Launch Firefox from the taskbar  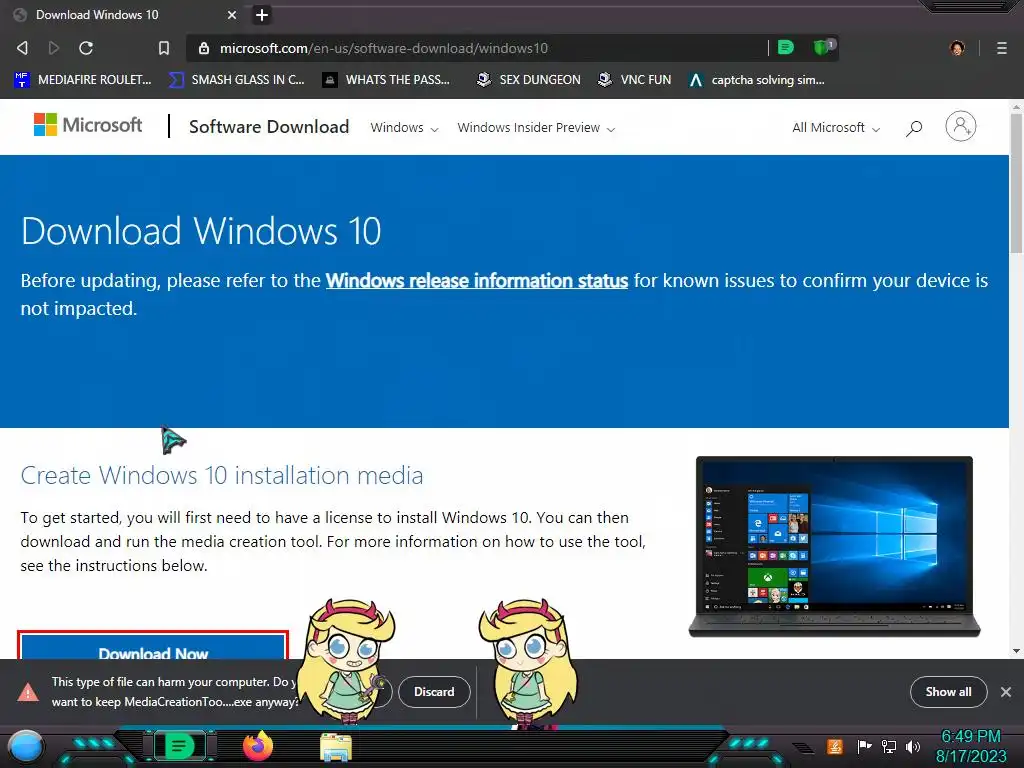[x=258, y=746]
